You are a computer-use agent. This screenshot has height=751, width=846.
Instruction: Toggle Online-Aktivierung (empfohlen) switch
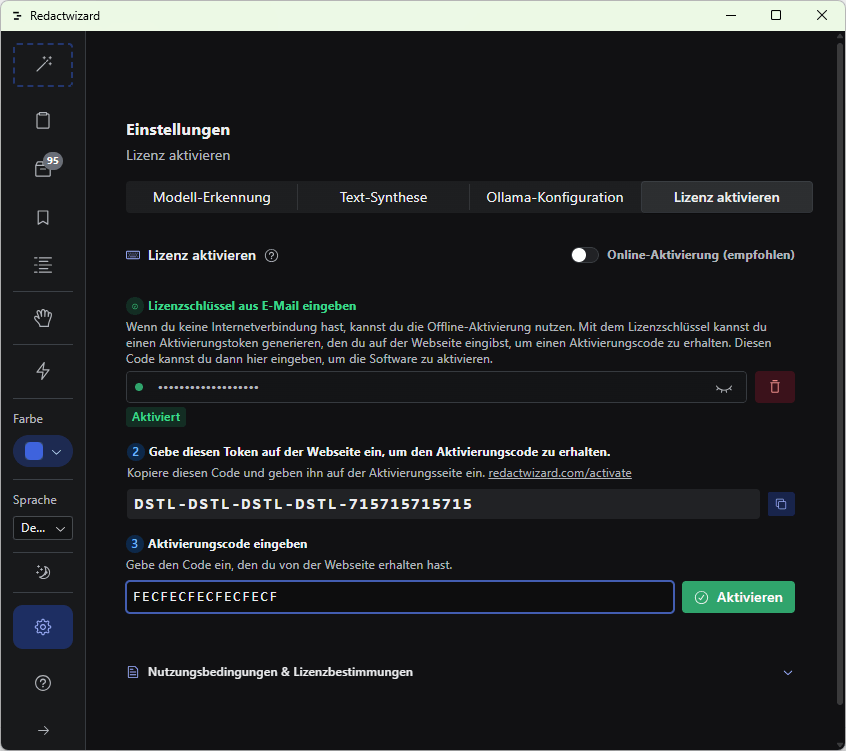click(585, 255)
